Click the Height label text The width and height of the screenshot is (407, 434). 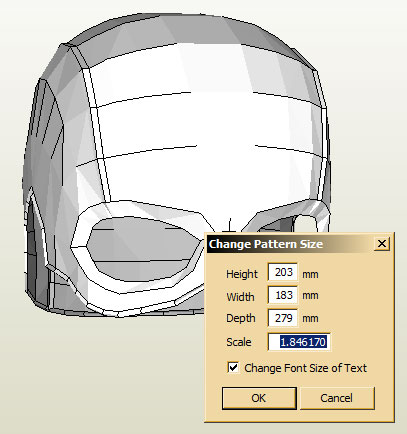[x=242, y=274]
